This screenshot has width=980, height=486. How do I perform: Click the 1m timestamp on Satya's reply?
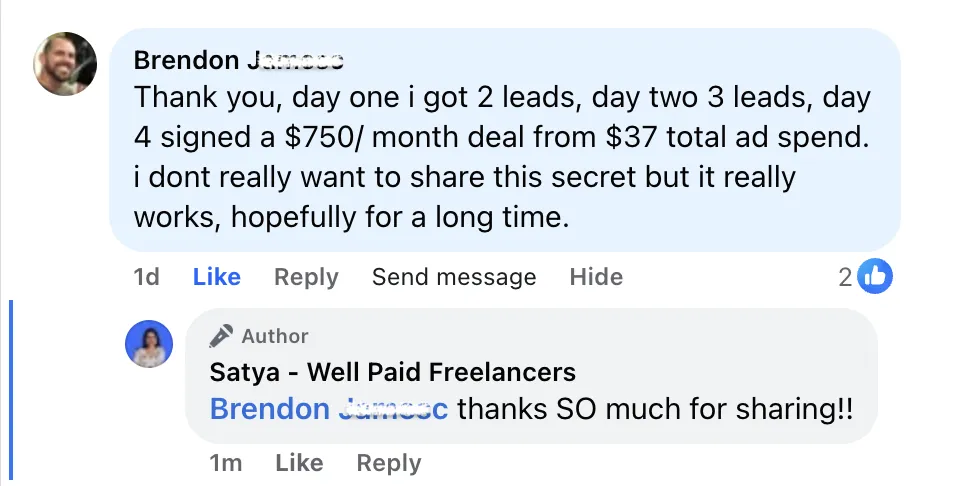click(225, 463)
